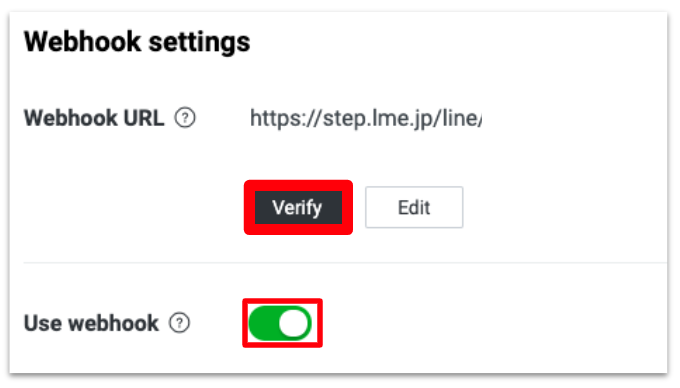Click the Webhook URL label
Image resolution: width=680 pixels, height=388 pixels.
[94, 118]
